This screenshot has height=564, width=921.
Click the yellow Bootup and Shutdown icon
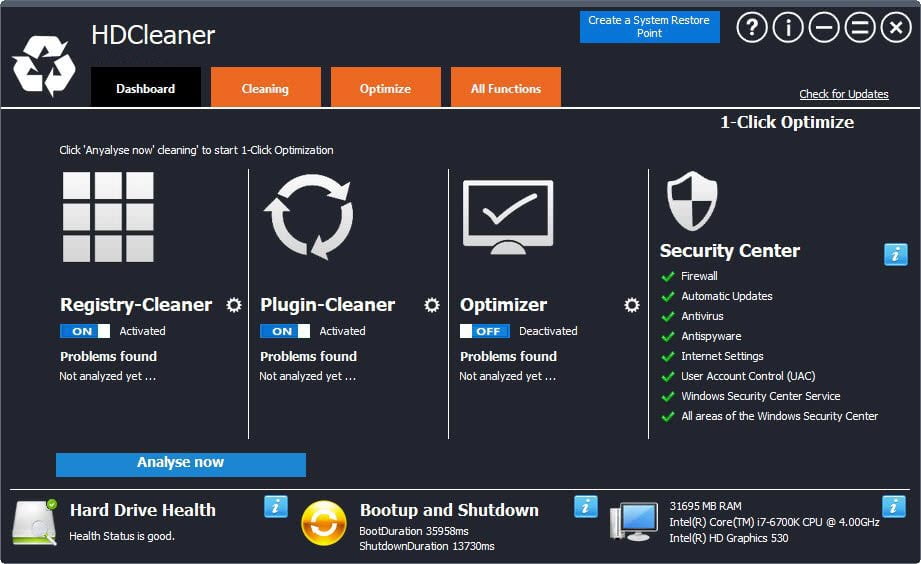pyautogui.click(x=324, y=523)
